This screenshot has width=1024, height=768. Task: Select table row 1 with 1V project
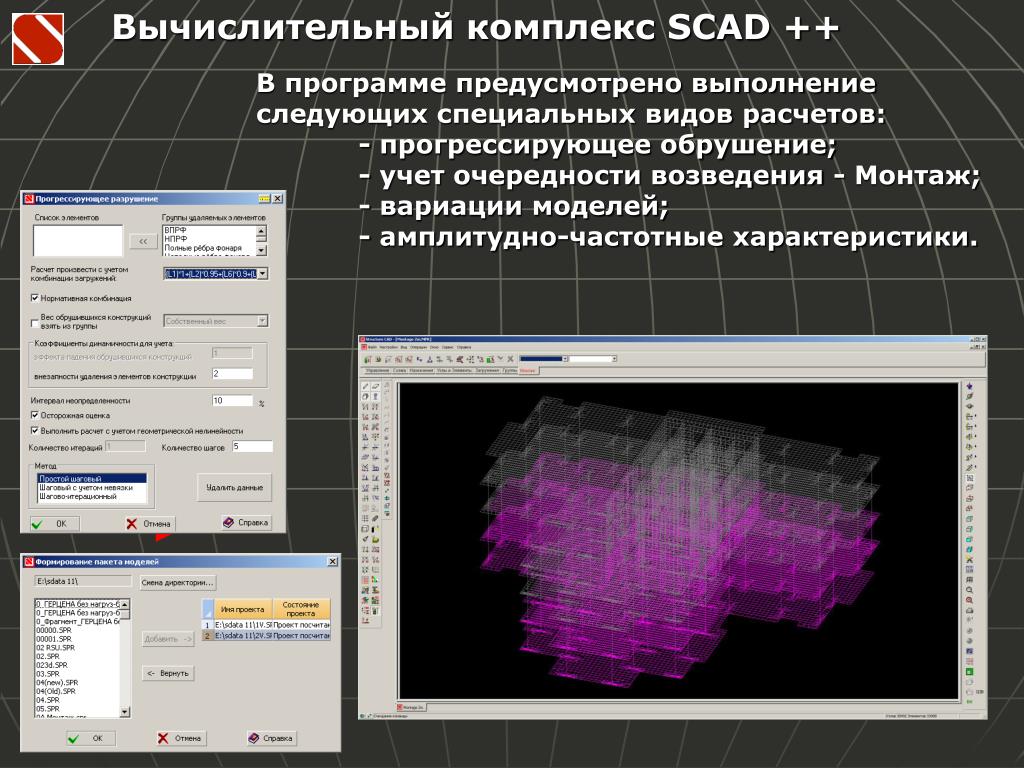(x=266, y=625)
